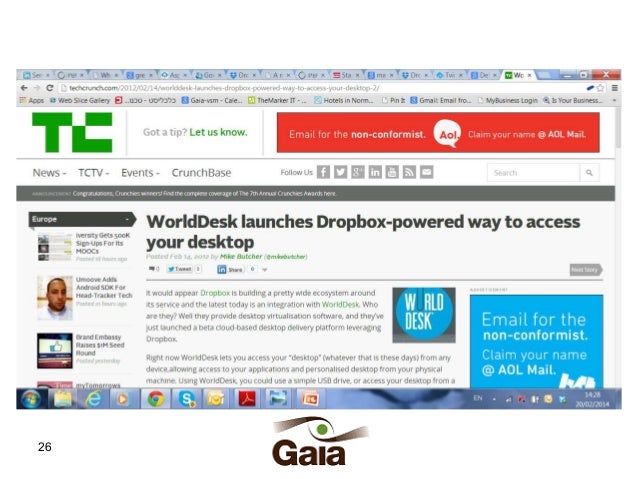Collapse the Europe sidebar section
This screenshot has height=479, width=638.
tap(127, 219)
